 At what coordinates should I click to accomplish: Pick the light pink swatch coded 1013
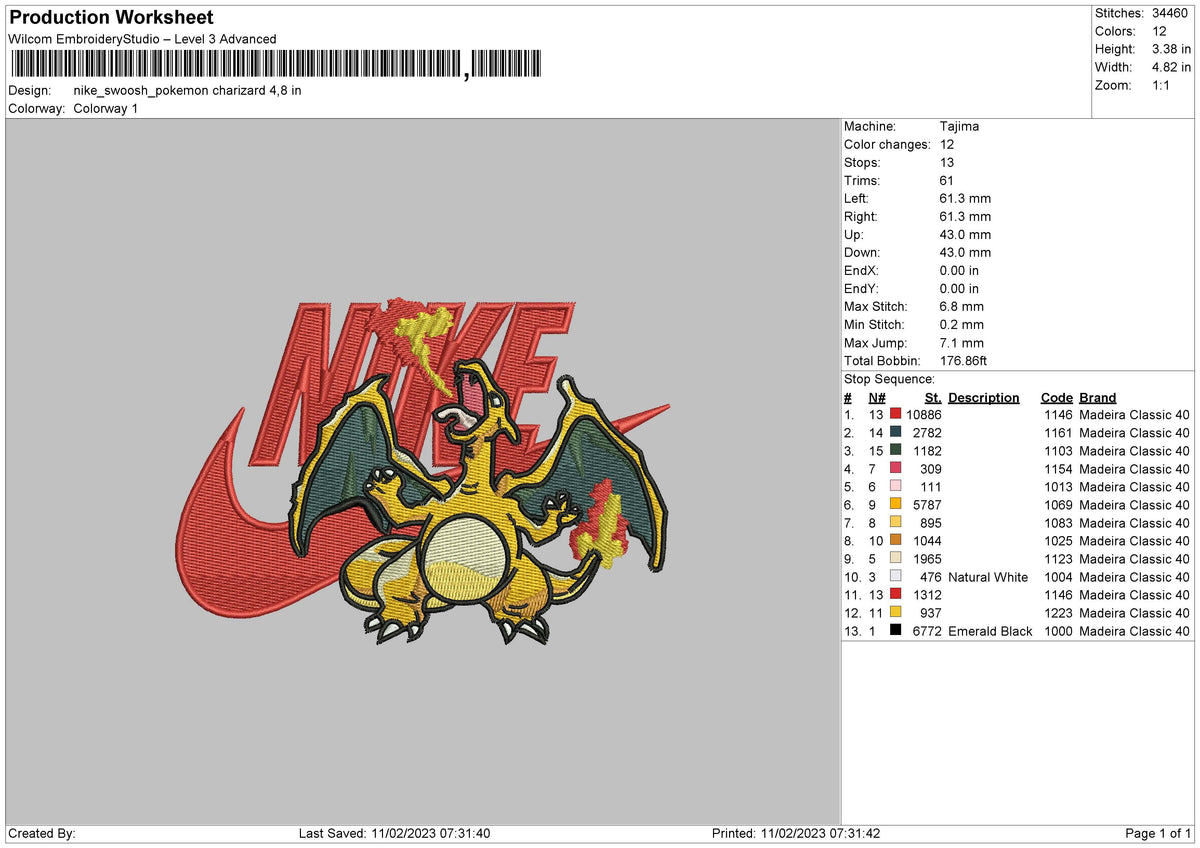[x=893, y=487]
